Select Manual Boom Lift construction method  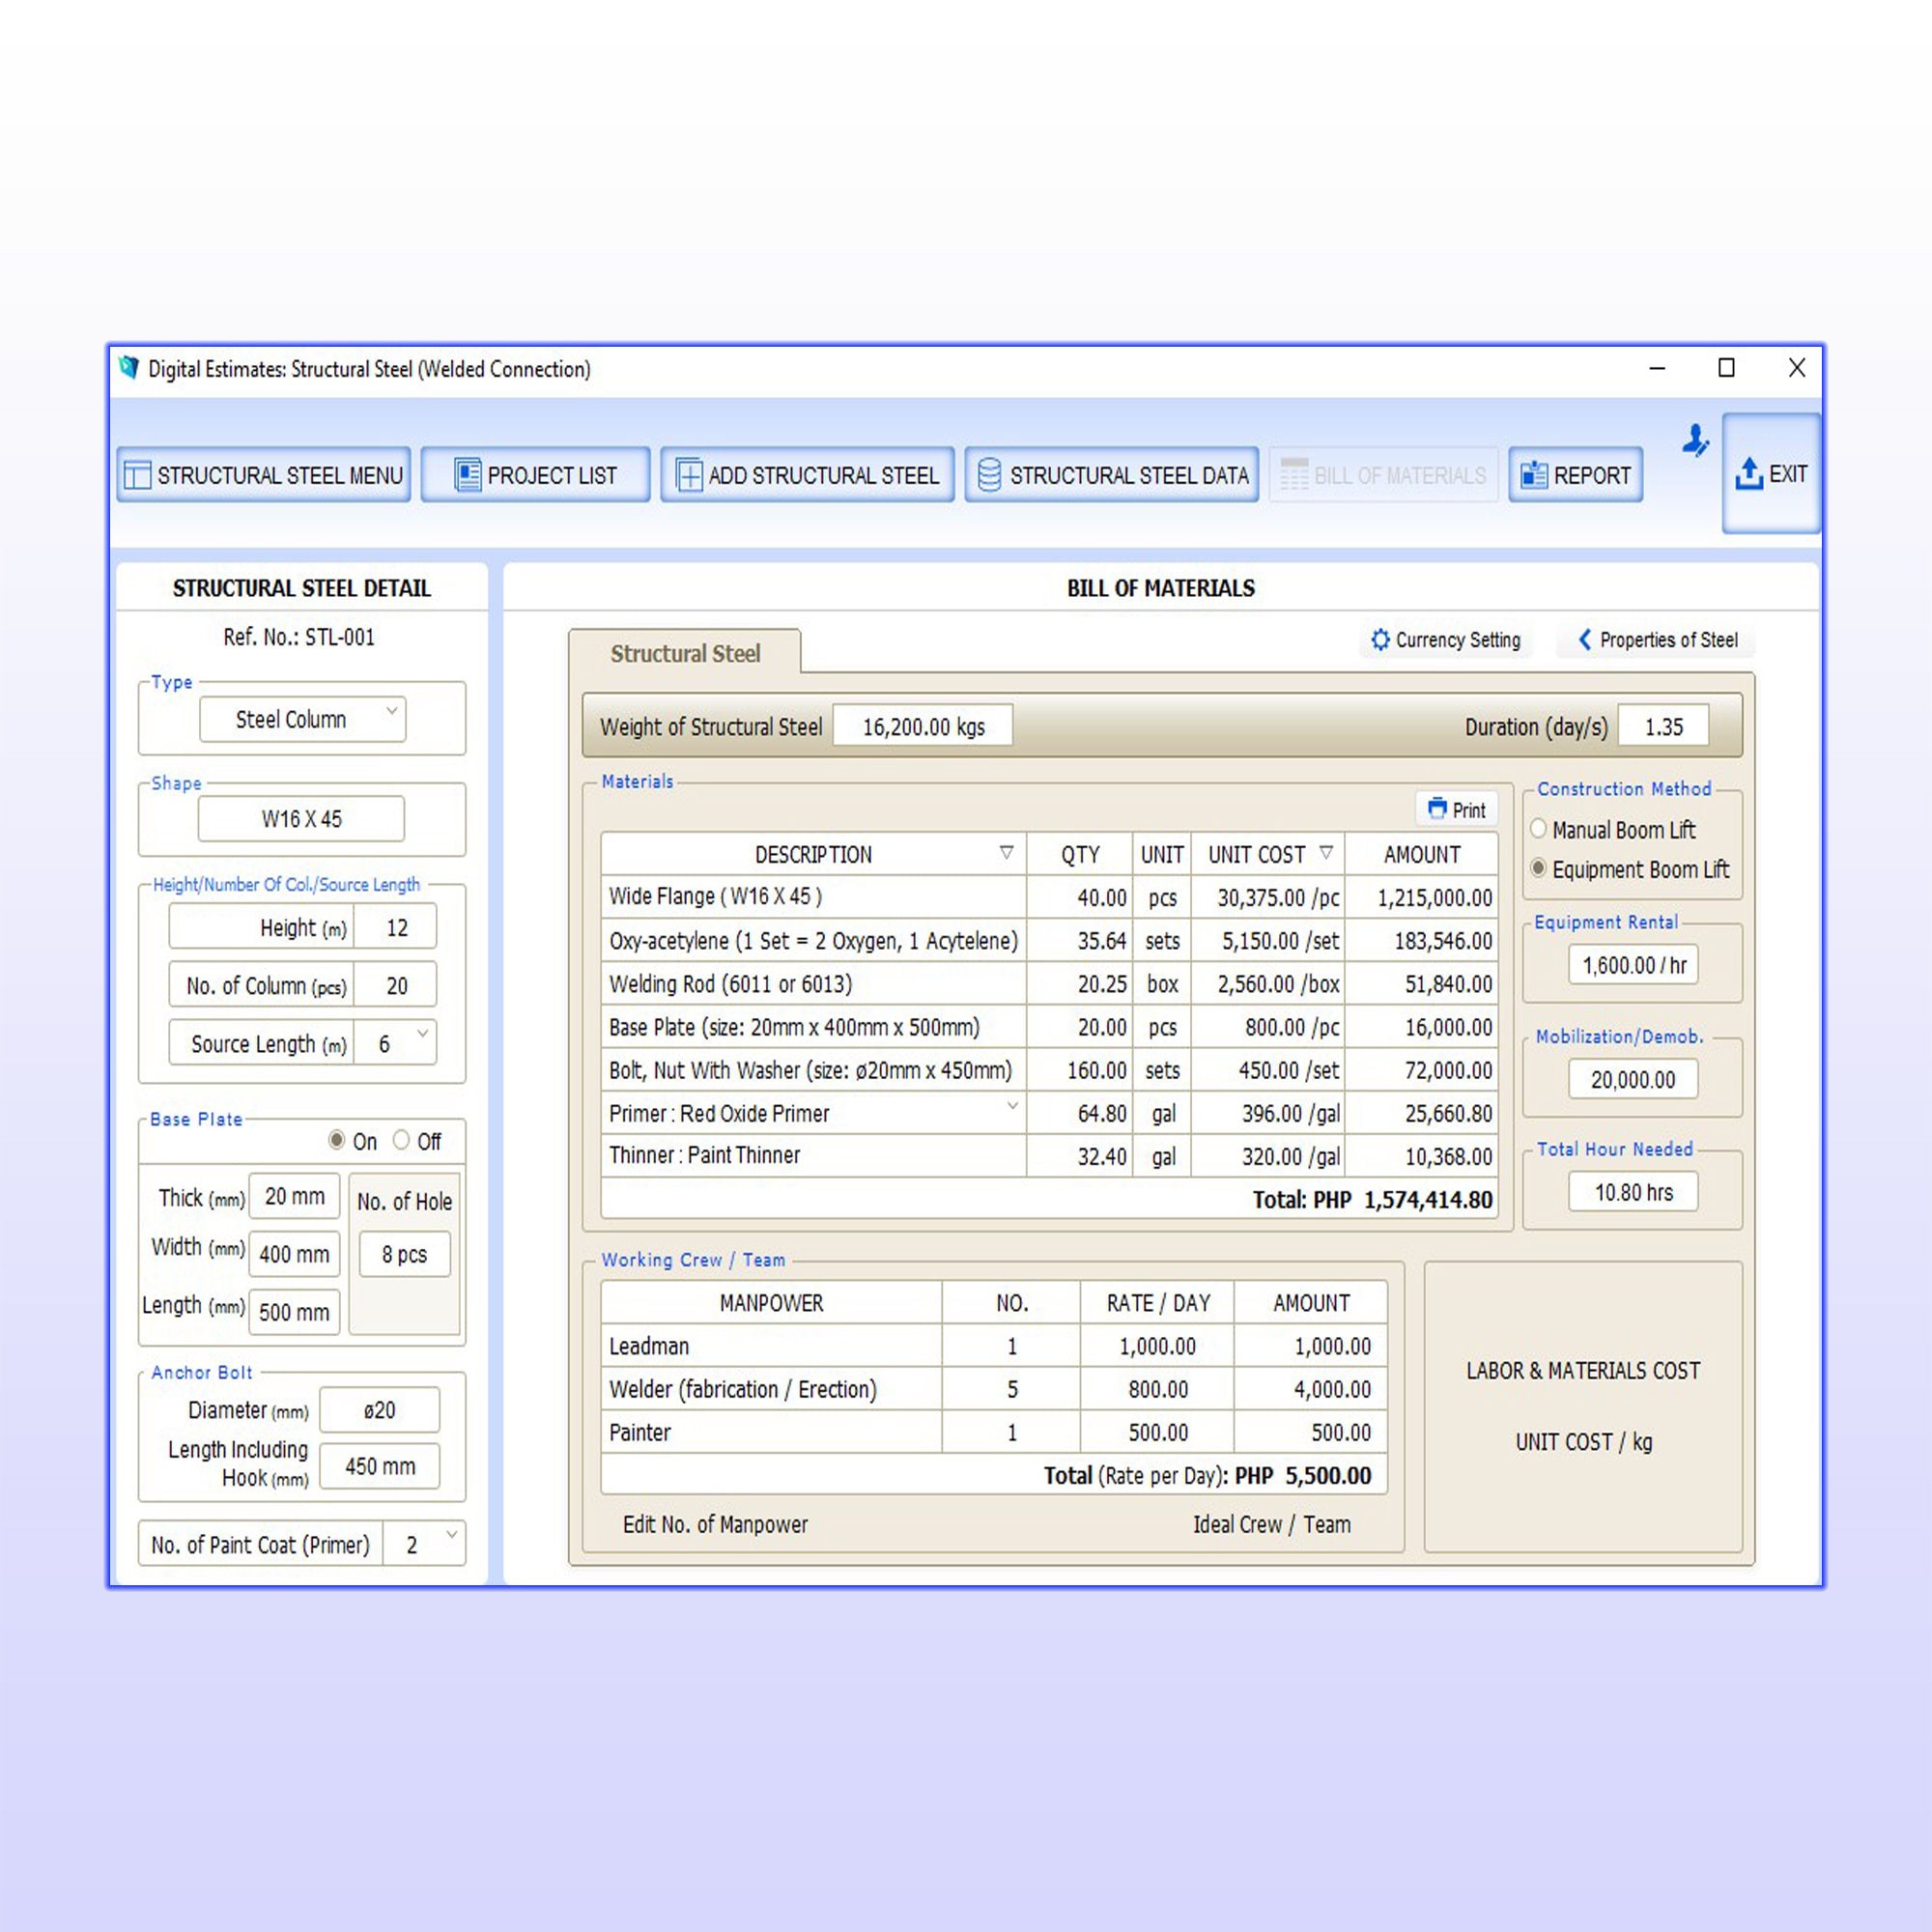pos(1538,829)
